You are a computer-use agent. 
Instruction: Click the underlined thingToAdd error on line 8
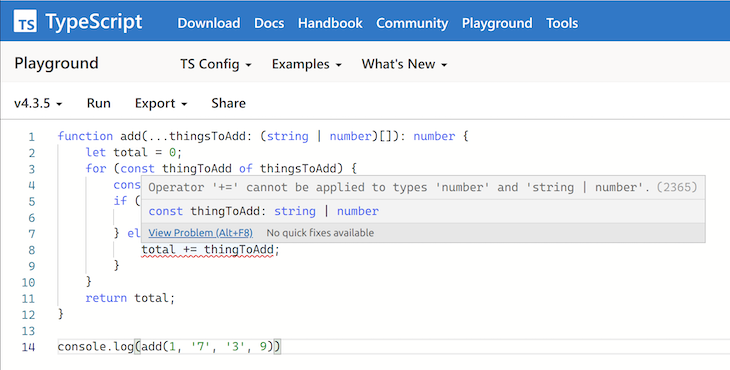pyautogui.click(x=238, y=250)
